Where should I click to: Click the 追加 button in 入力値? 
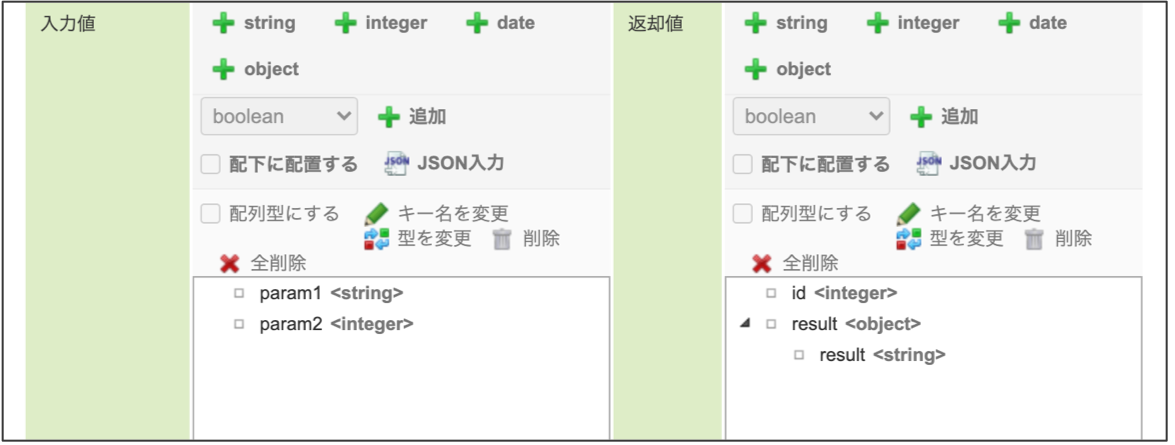[412, 117]
